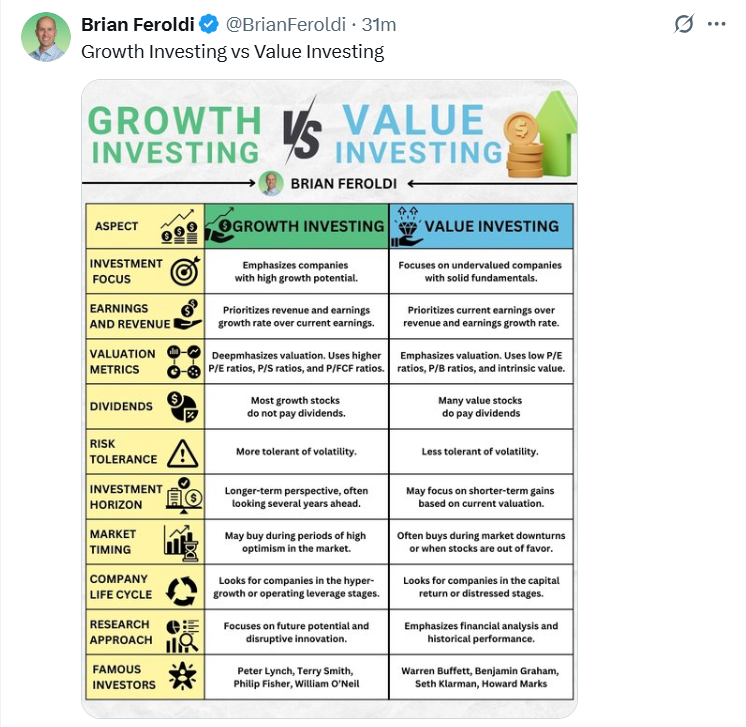The image size is (746, 727).
Task: Open the Grok explain post icon
Action: click(684, 24)
